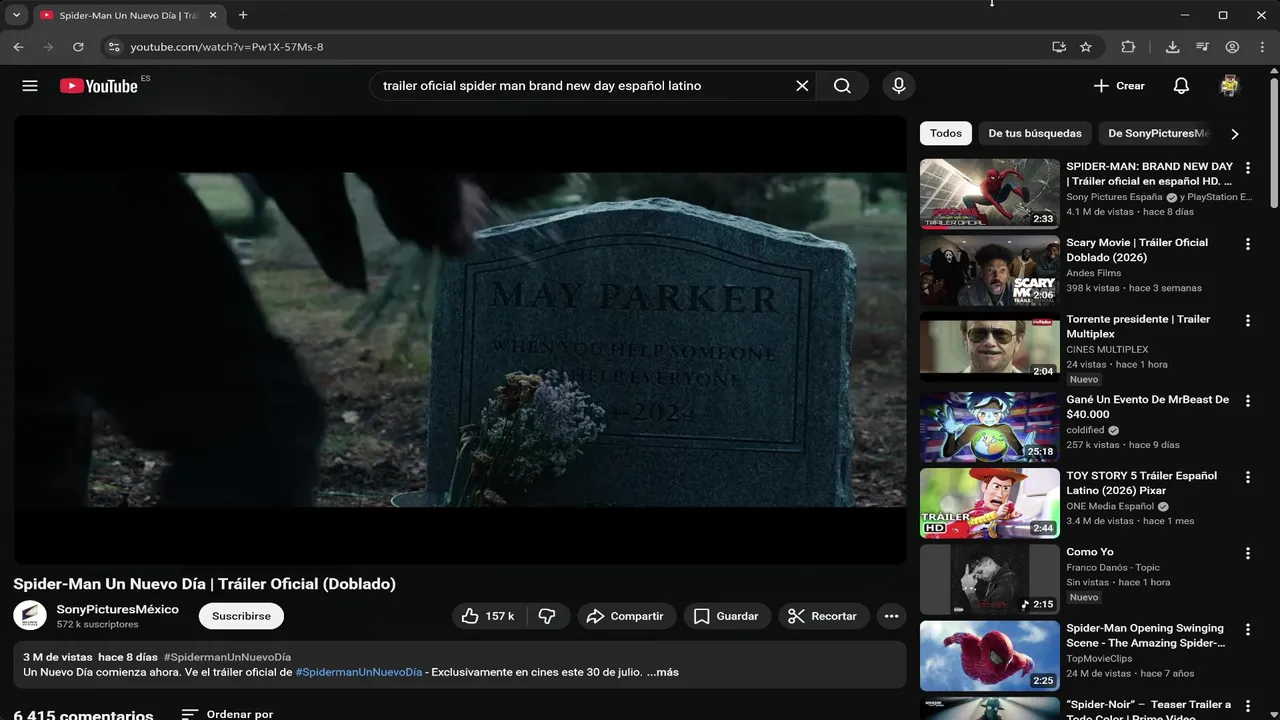
Task: Open Gané Un Evento De MrBeast thumbnail
Action: pyautogui.click(x=990, y=426)
